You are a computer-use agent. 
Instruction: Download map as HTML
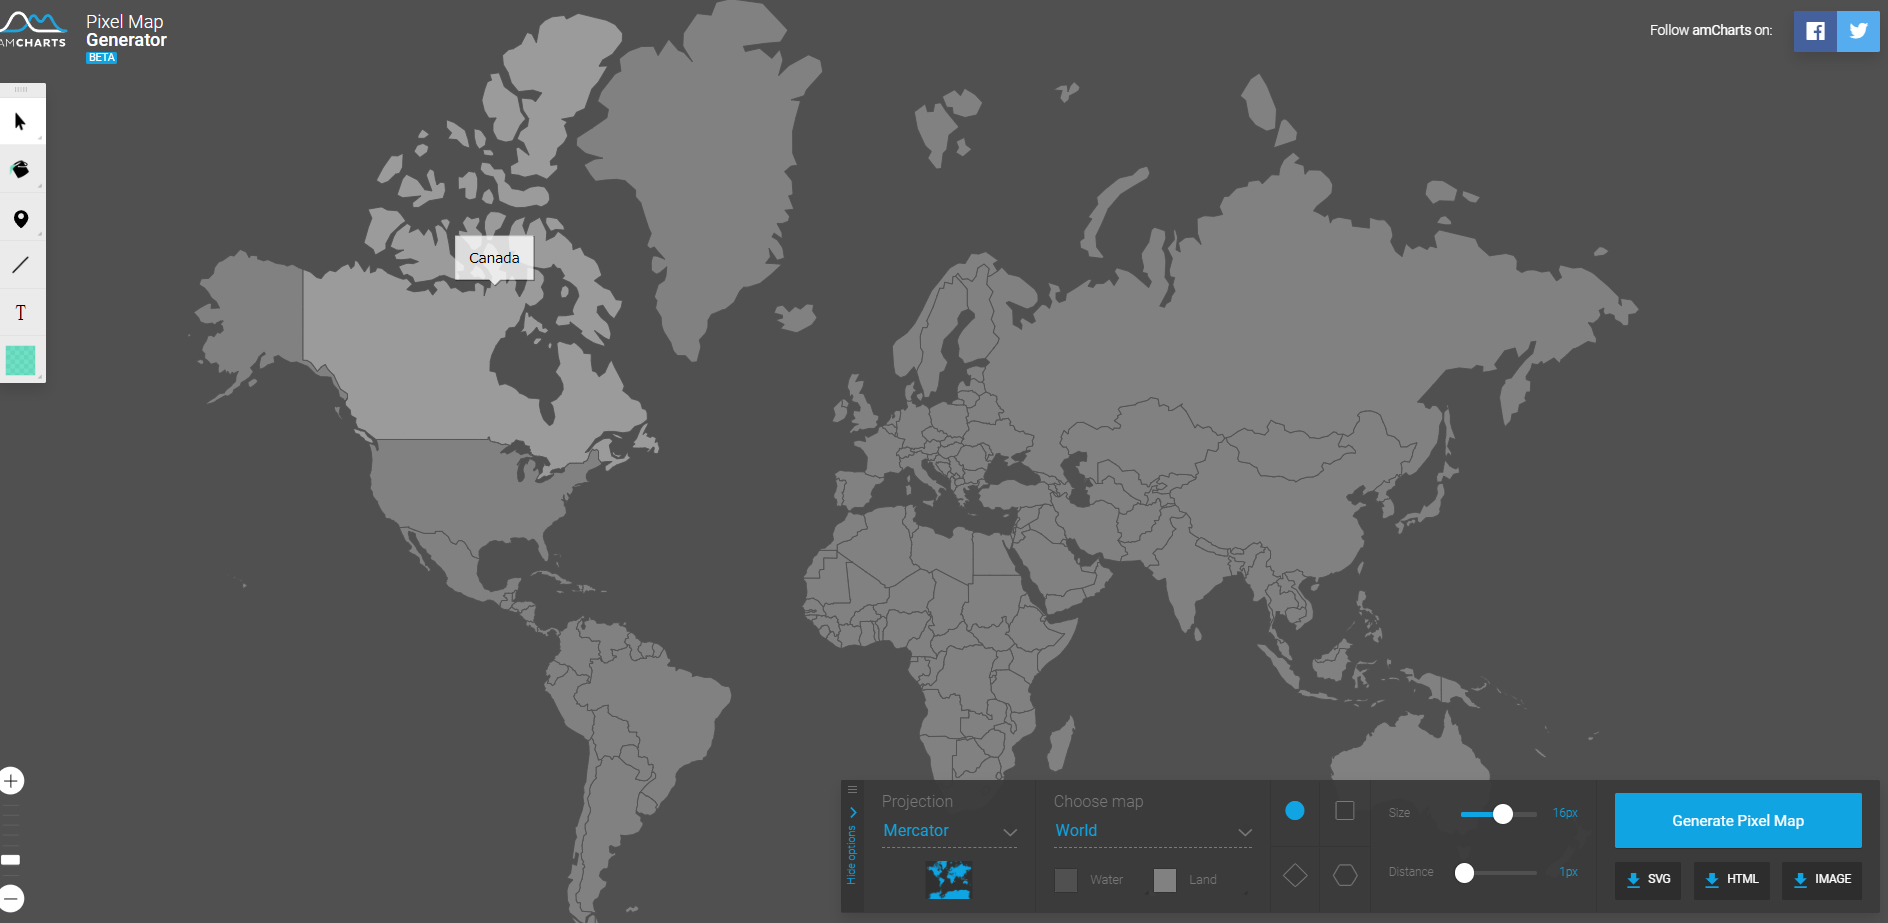1732,880
